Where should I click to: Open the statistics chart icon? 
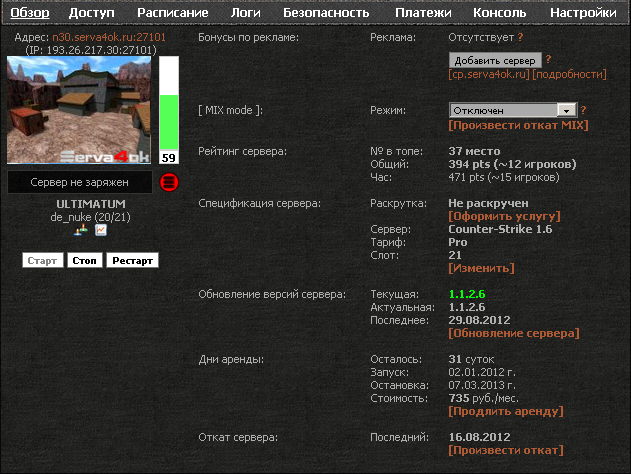101,230
